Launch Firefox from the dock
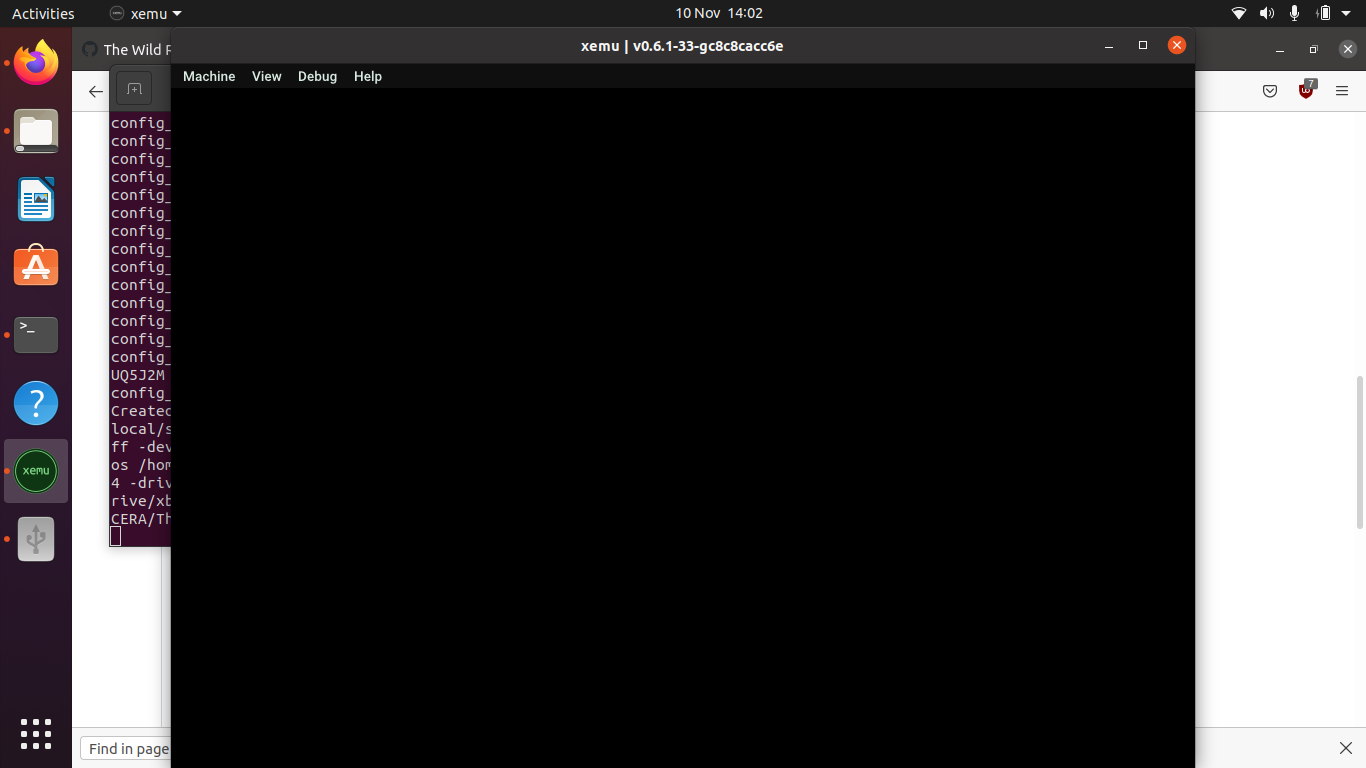The width and height of the screenshot is (1366, 768). pos(36,63)
